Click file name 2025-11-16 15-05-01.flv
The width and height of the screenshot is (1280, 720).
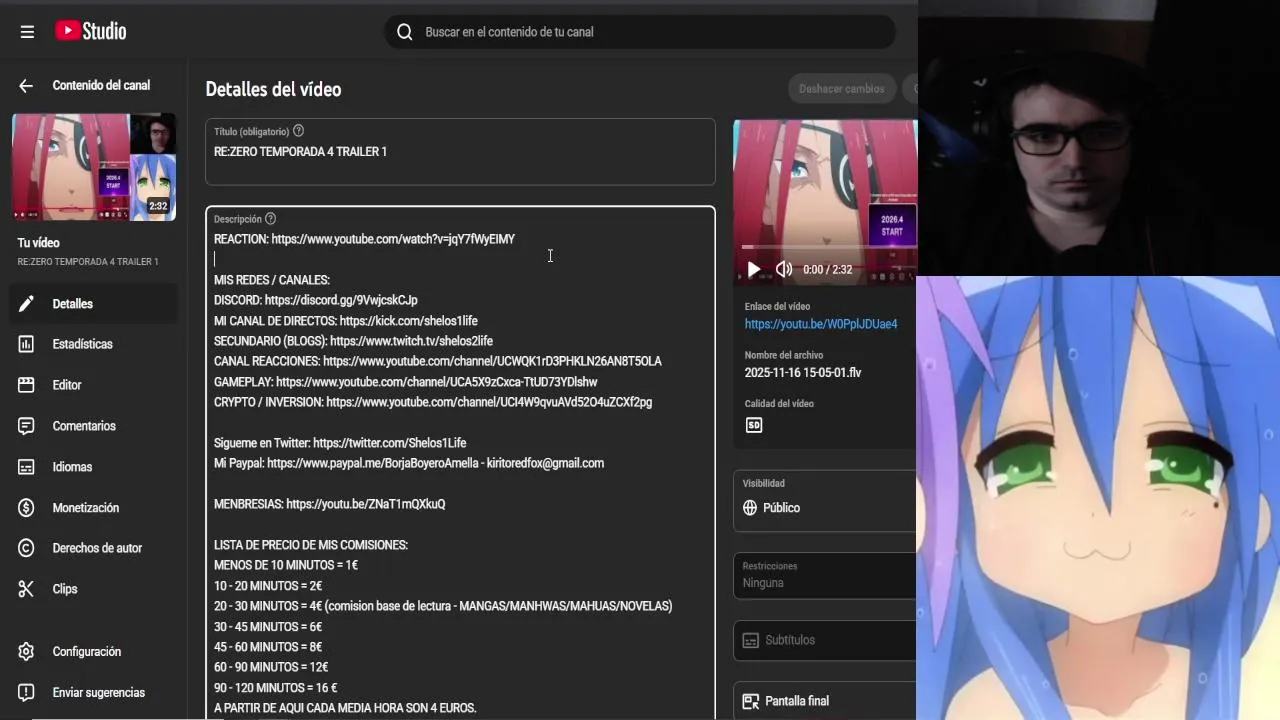pyautogui.click(x=803, y=373)
